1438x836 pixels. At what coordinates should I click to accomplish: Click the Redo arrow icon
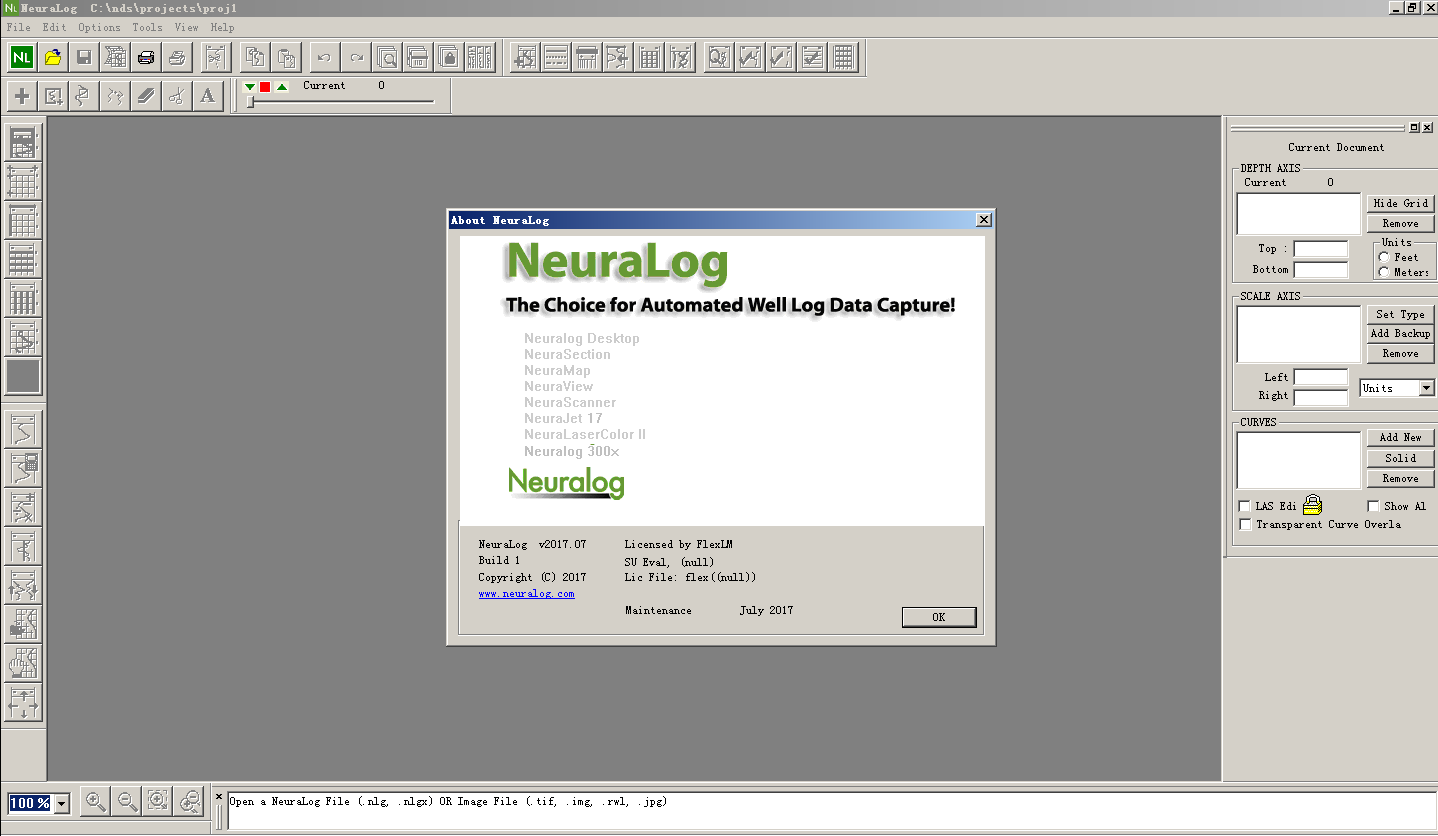(x=355, y=57)
